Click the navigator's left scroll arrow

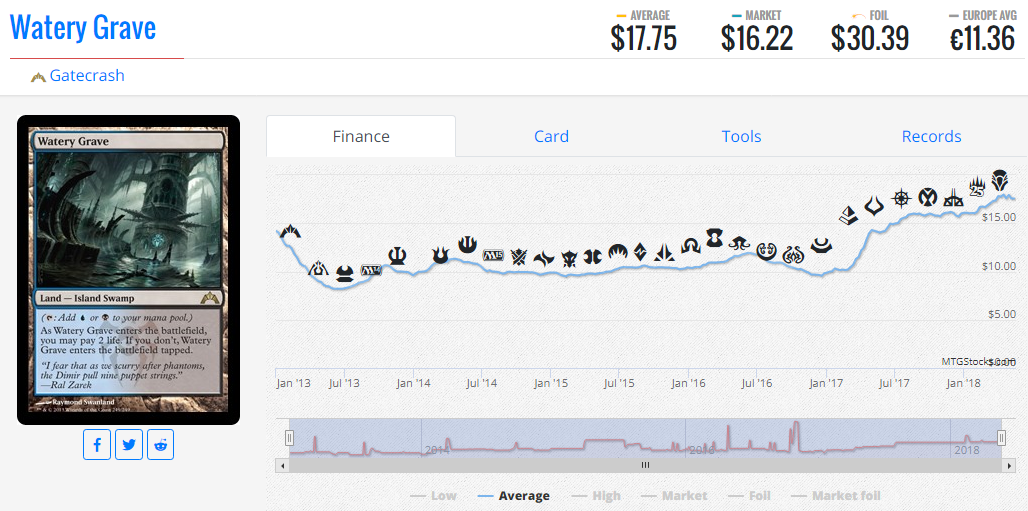click(283, 465)
